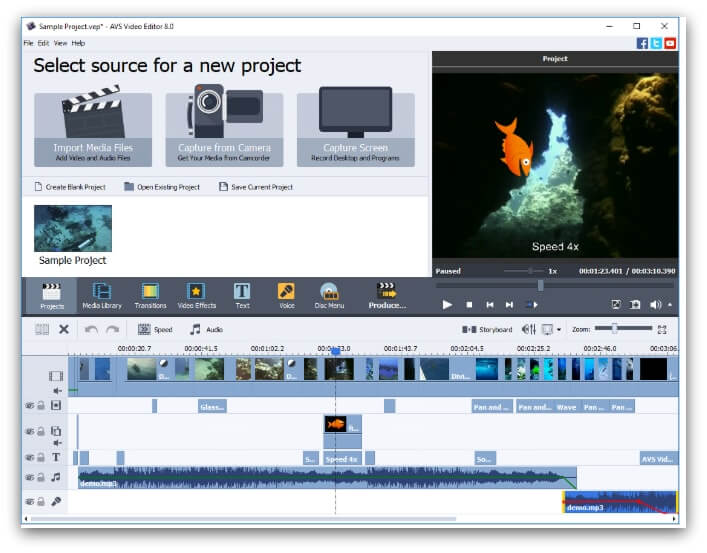Click the Audio tool on the timeline toolbar
The image size is (707, 553).
(207, 330)
